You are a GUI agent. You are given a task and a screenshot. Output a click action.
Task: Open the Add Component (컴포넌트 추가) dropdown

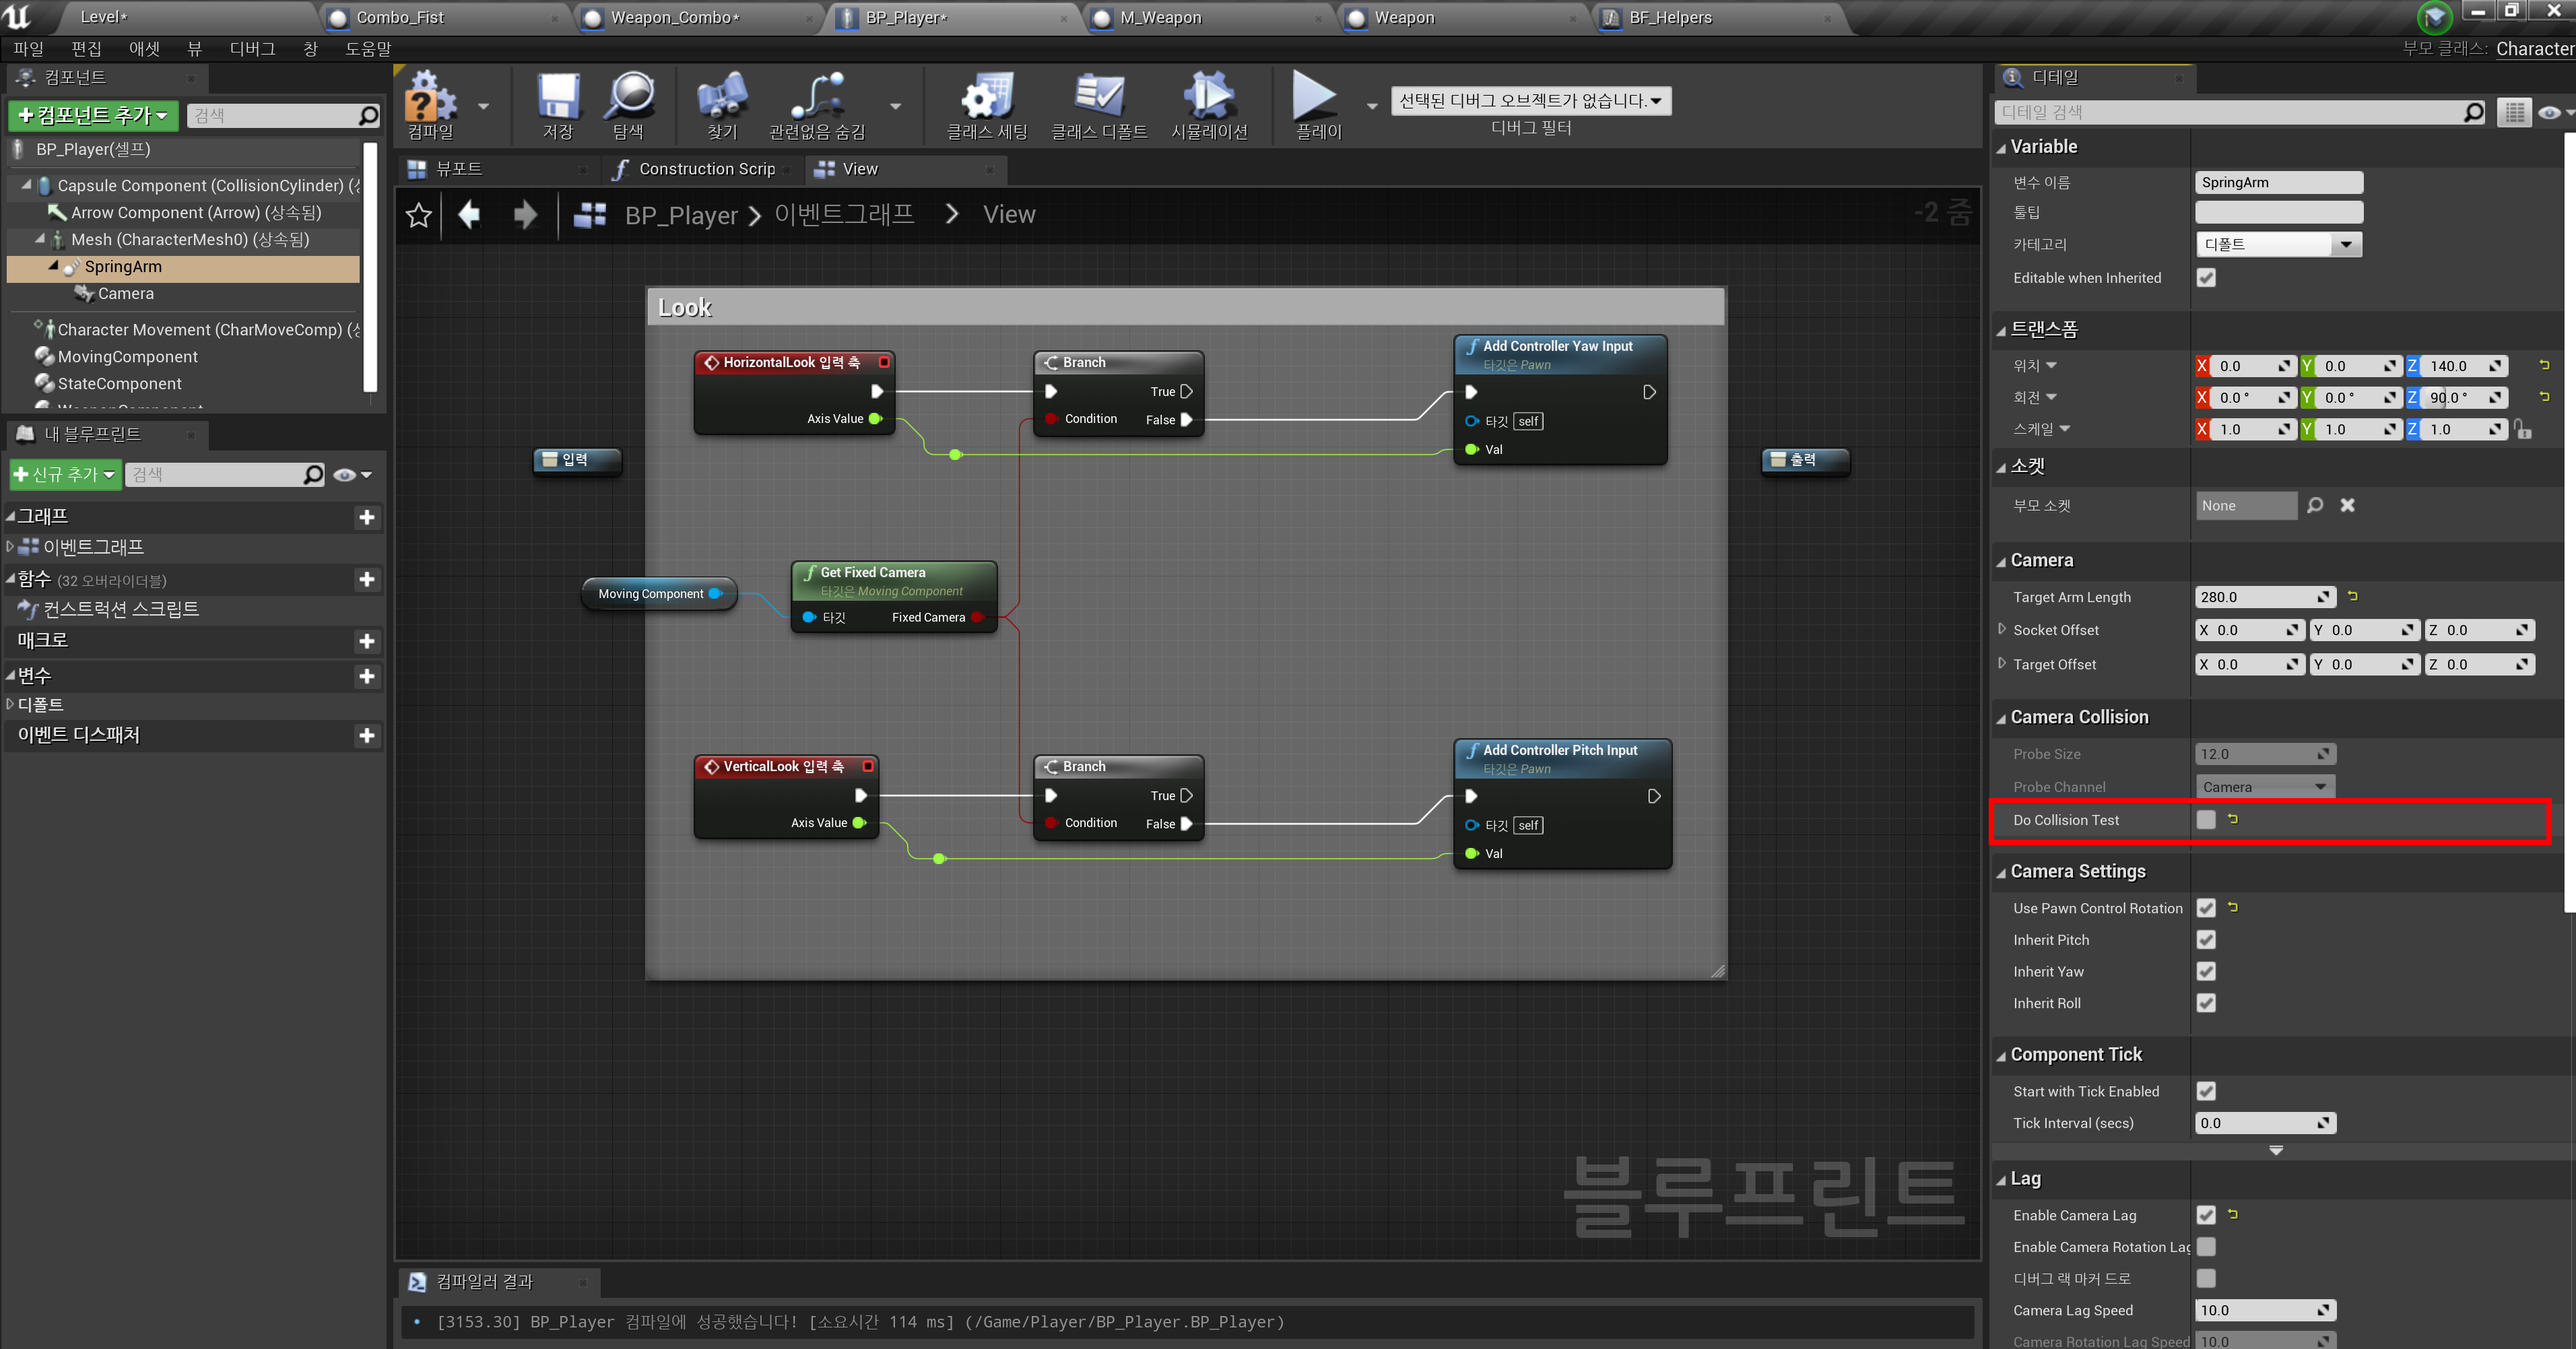(x=93, y=115)
